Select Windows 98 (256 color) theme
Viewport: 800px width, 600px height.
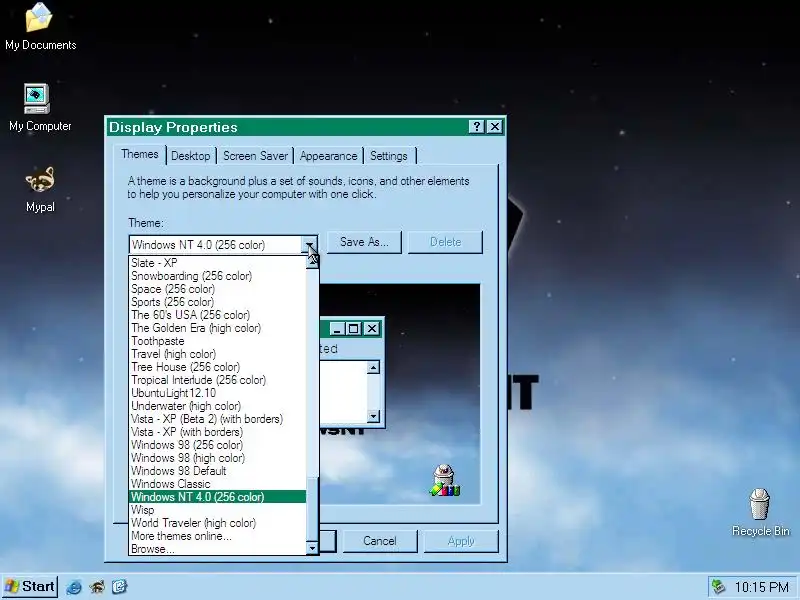(217, 445)
